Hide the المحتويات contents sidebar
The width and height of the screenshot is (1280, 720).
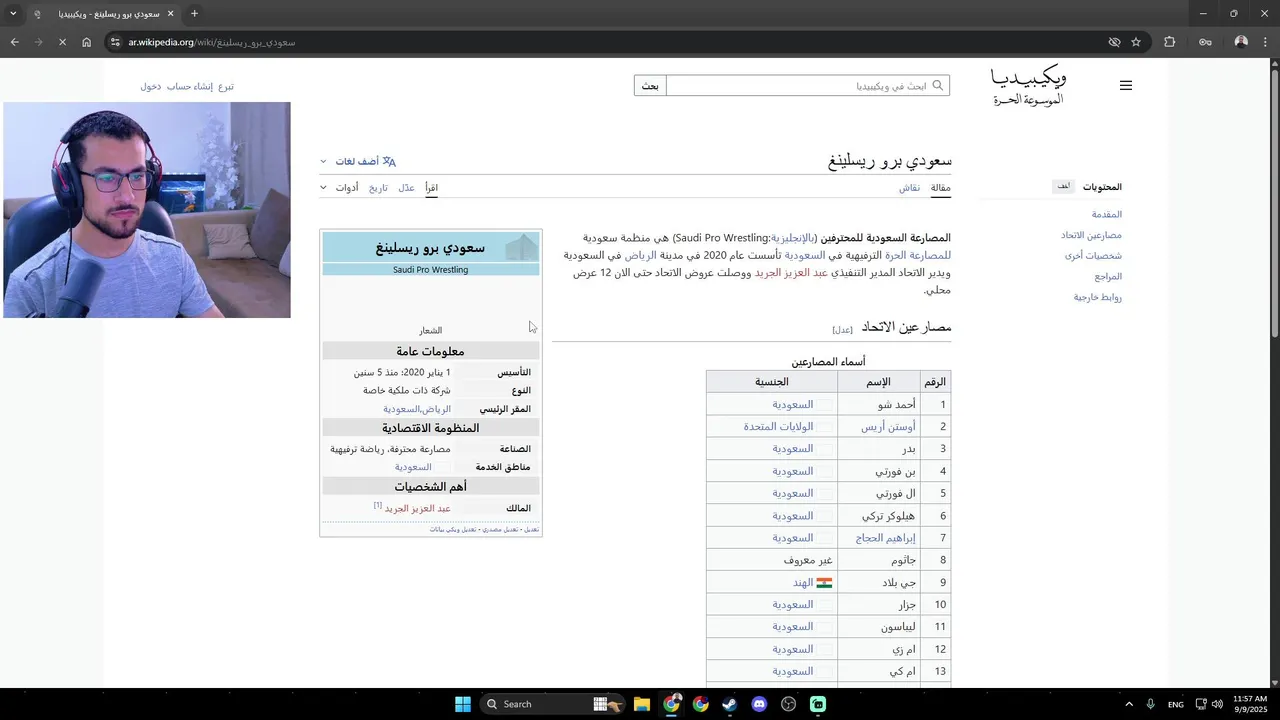pos(1064,187)
